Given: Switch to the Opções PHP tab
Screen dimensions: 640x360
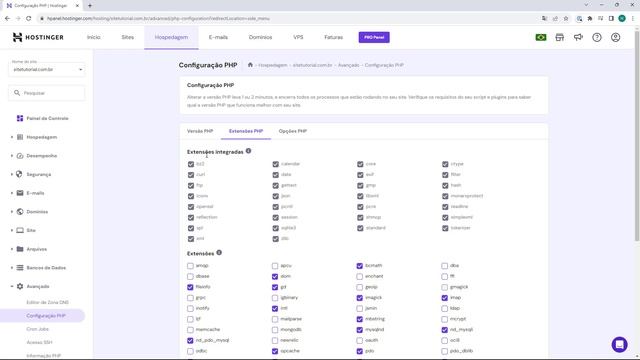Looking at the screenshot, I should pos(293,131).
